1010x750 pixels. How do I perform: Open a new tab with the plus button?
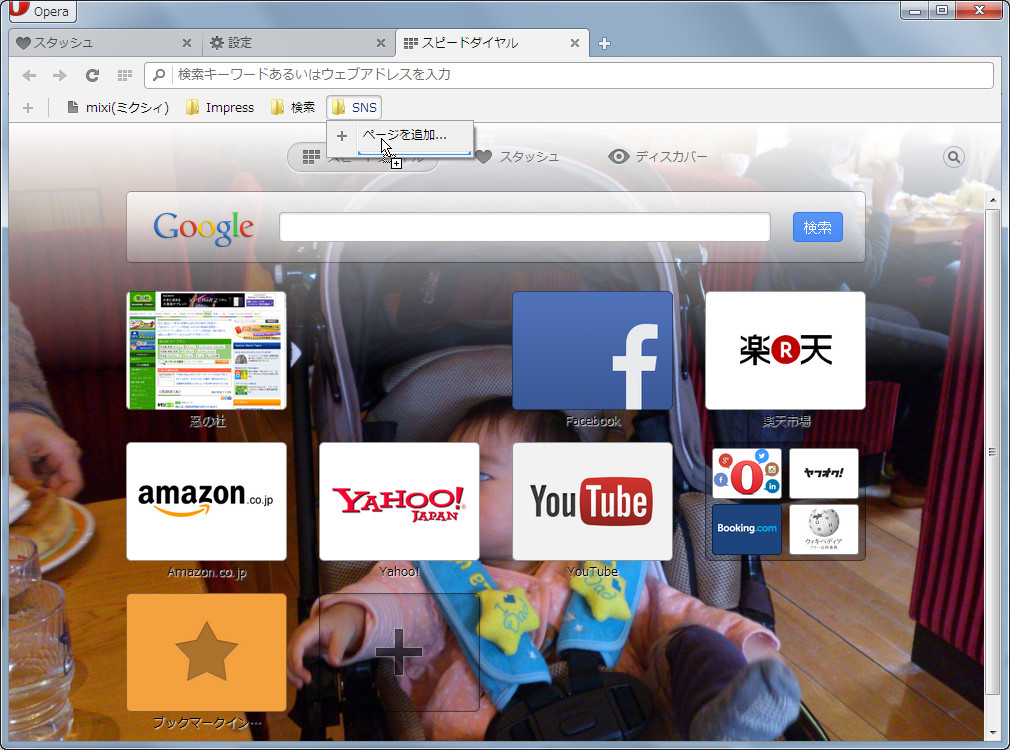(x=604, y=44)
